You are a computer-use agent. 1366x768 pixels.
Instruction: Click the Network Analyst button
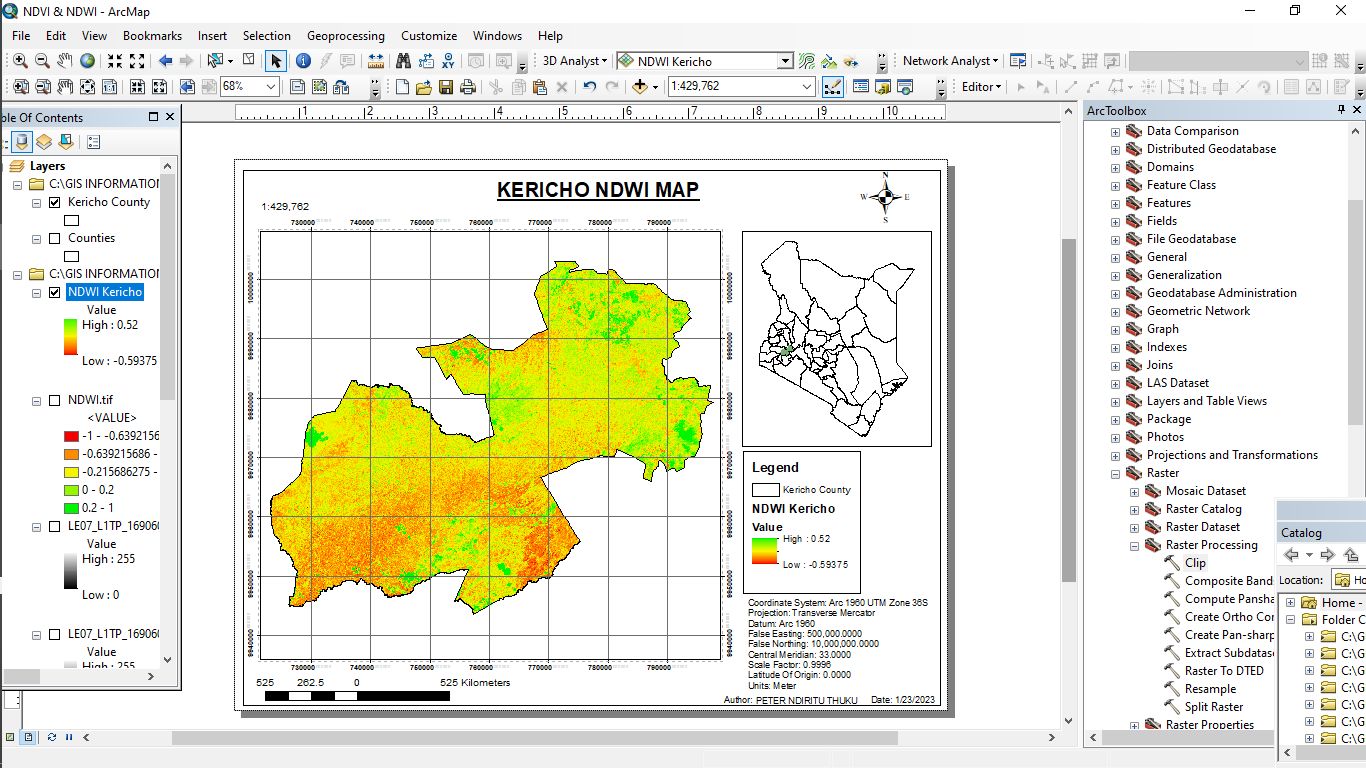click(x=946, y=61)
